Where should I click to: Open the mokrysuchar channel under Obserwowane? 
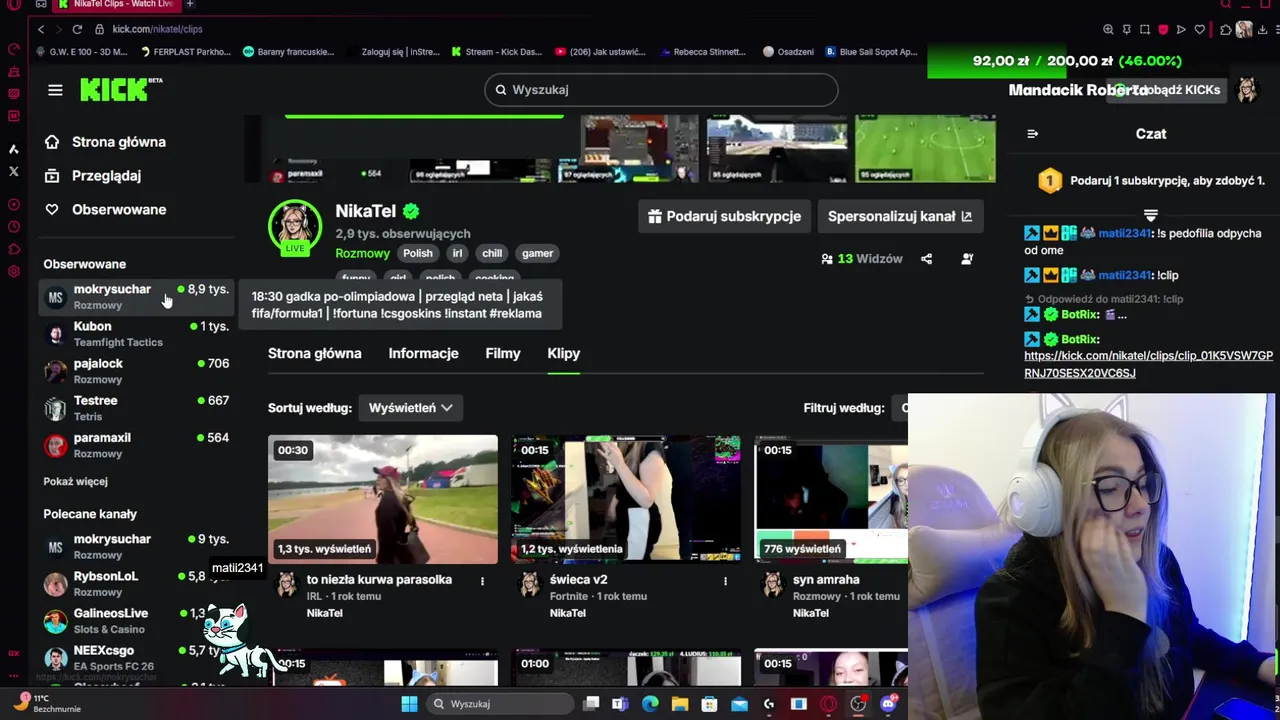[x=136, y=296]
